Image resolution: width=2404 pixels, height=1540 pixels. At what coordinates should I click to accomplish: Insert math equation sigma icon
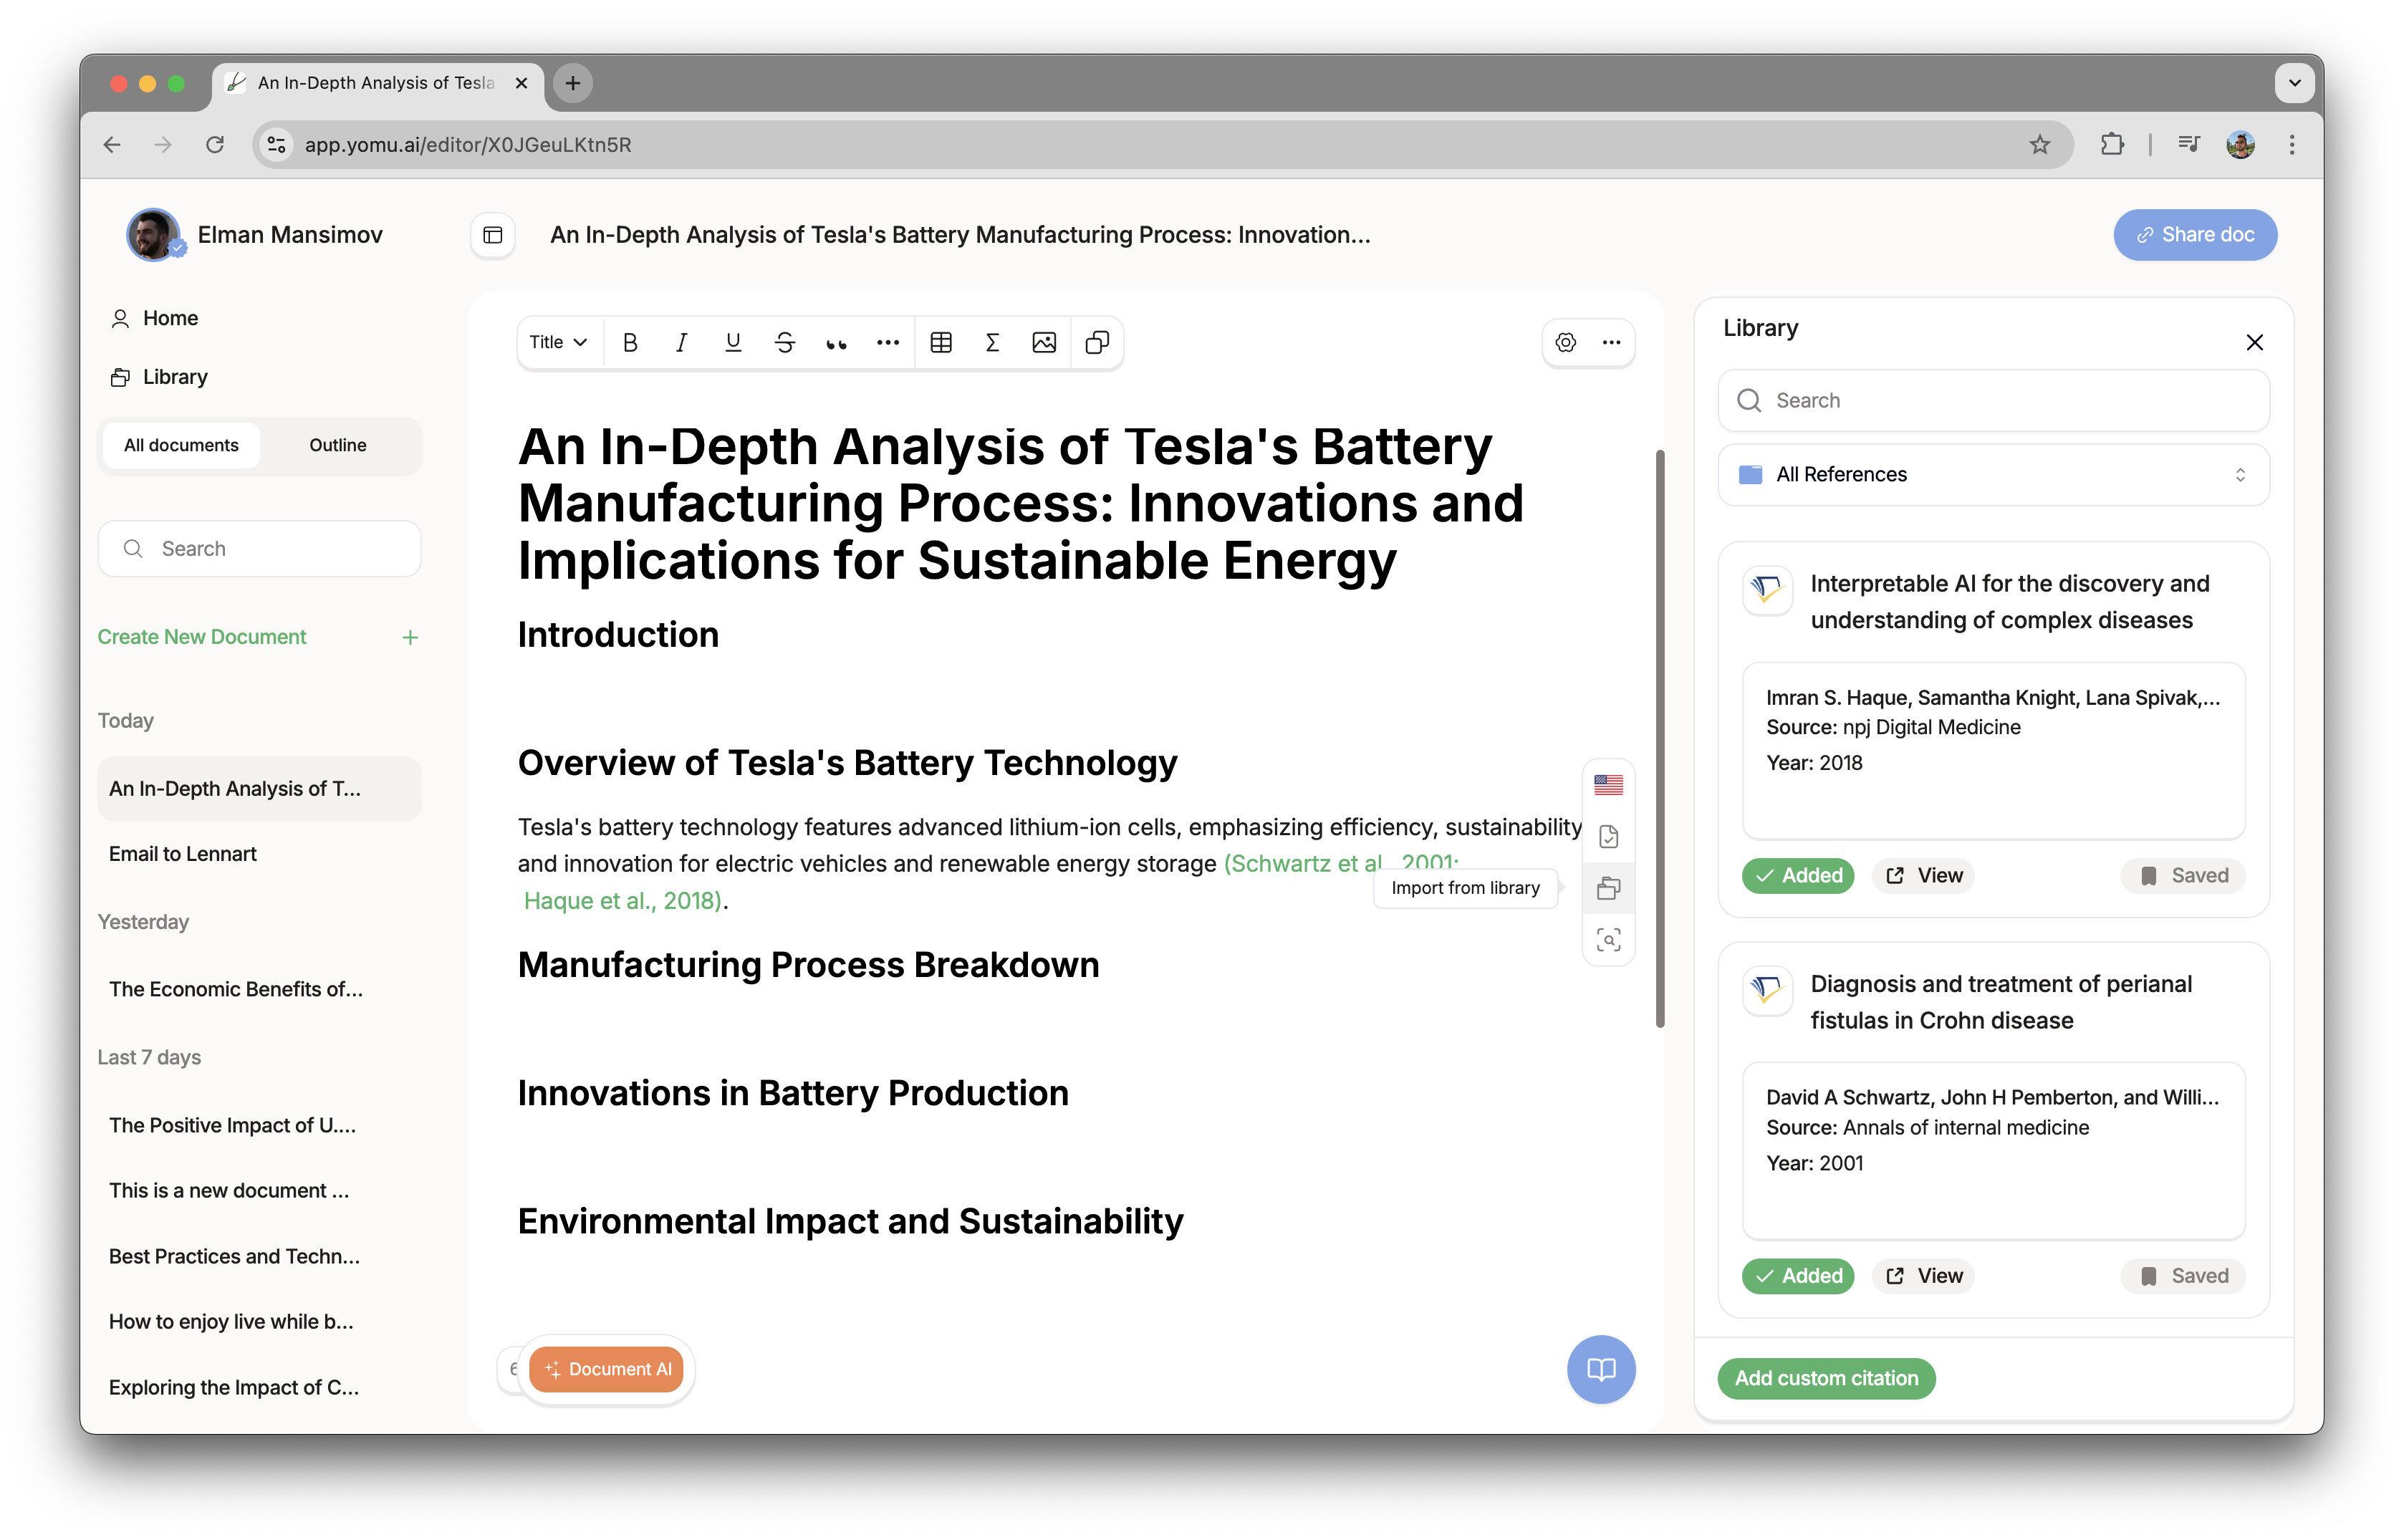coord(992,343)
